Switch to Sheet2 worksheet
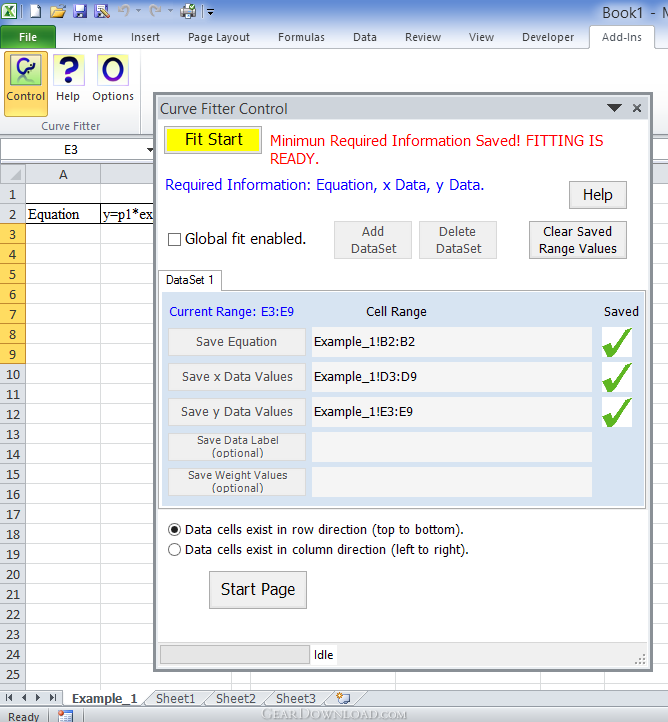 [236, 698]
